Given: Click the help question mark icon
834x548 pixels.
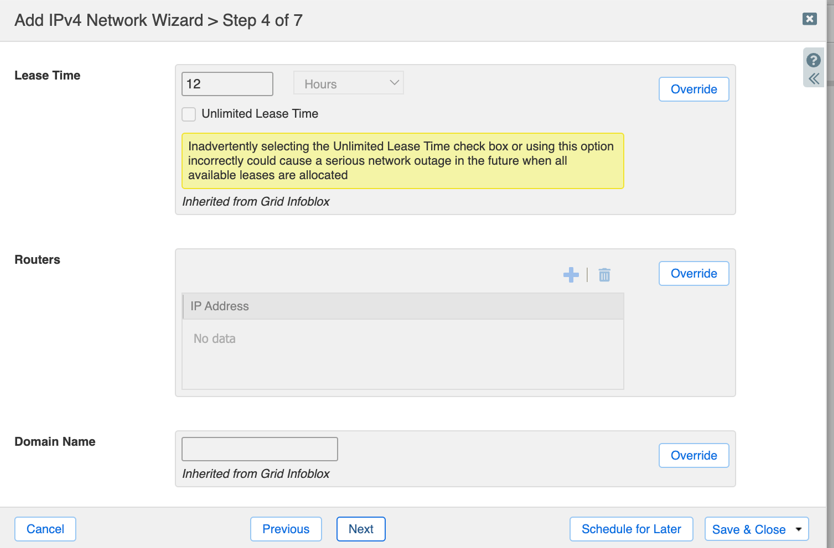Looking at the screenshot, I should coord(814,60).
